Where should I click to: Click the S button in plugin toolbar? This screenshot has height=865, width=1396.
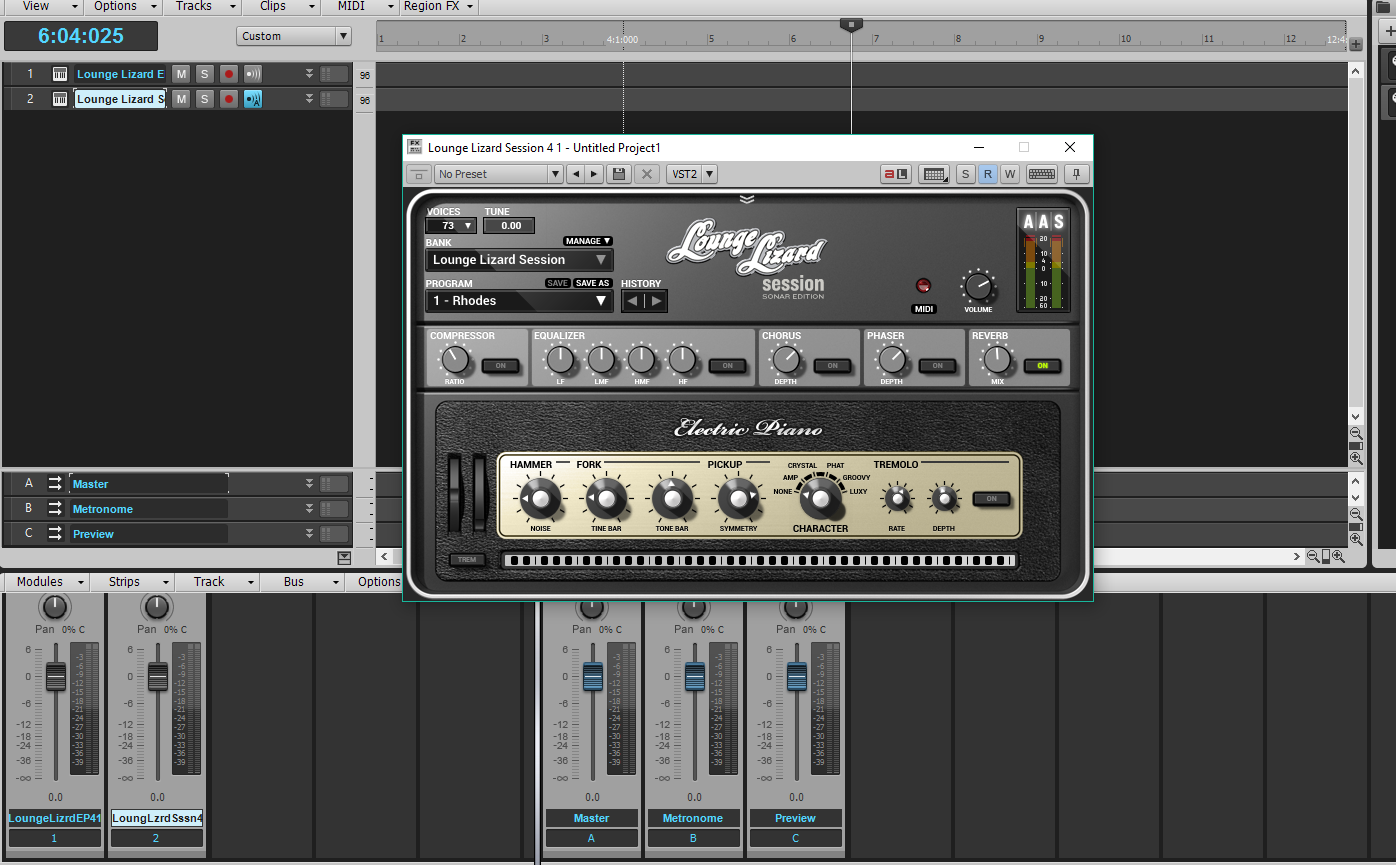click(x=965, y=174)
